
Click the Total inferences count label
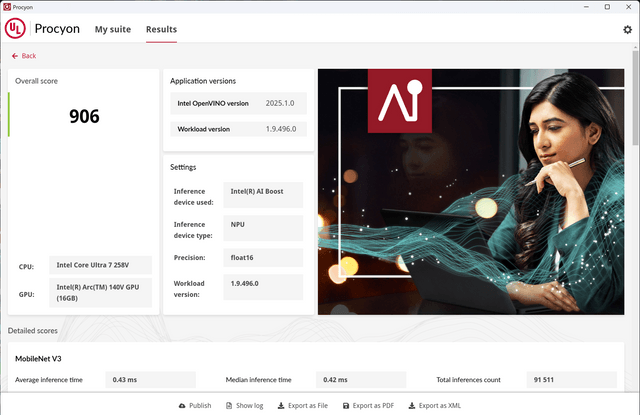469,379
